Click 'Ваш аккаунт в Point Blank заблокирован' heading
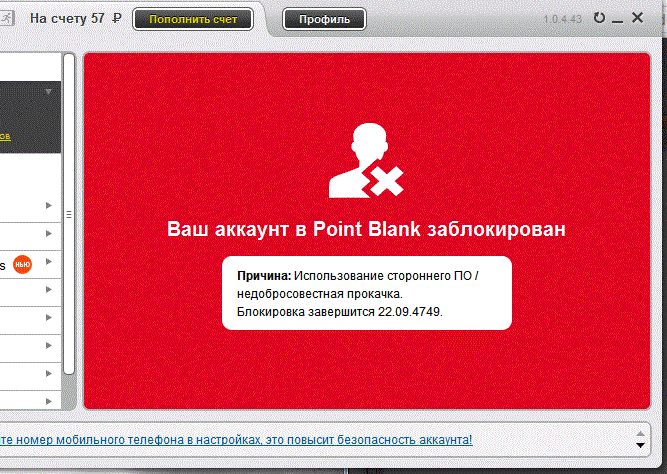This screenshot has height=474, width=667. coord(366,229)
